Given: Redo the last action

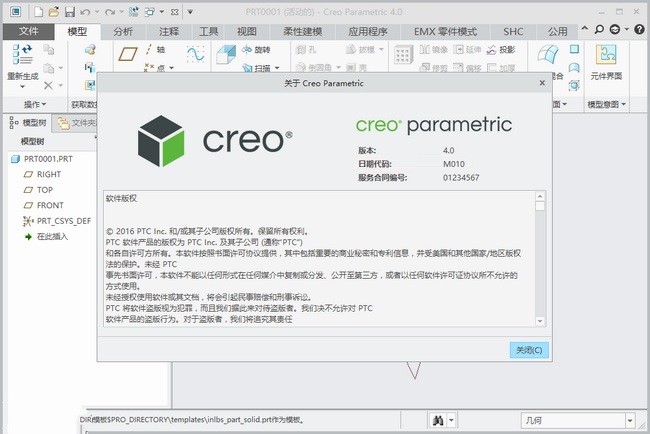Looking at the screenshot, I should click(110, 12).
